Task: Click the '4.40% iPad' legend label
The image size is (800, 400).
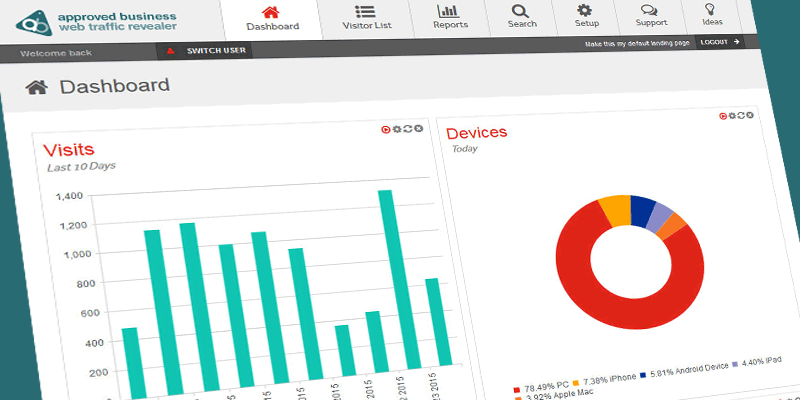Action: 761,361
